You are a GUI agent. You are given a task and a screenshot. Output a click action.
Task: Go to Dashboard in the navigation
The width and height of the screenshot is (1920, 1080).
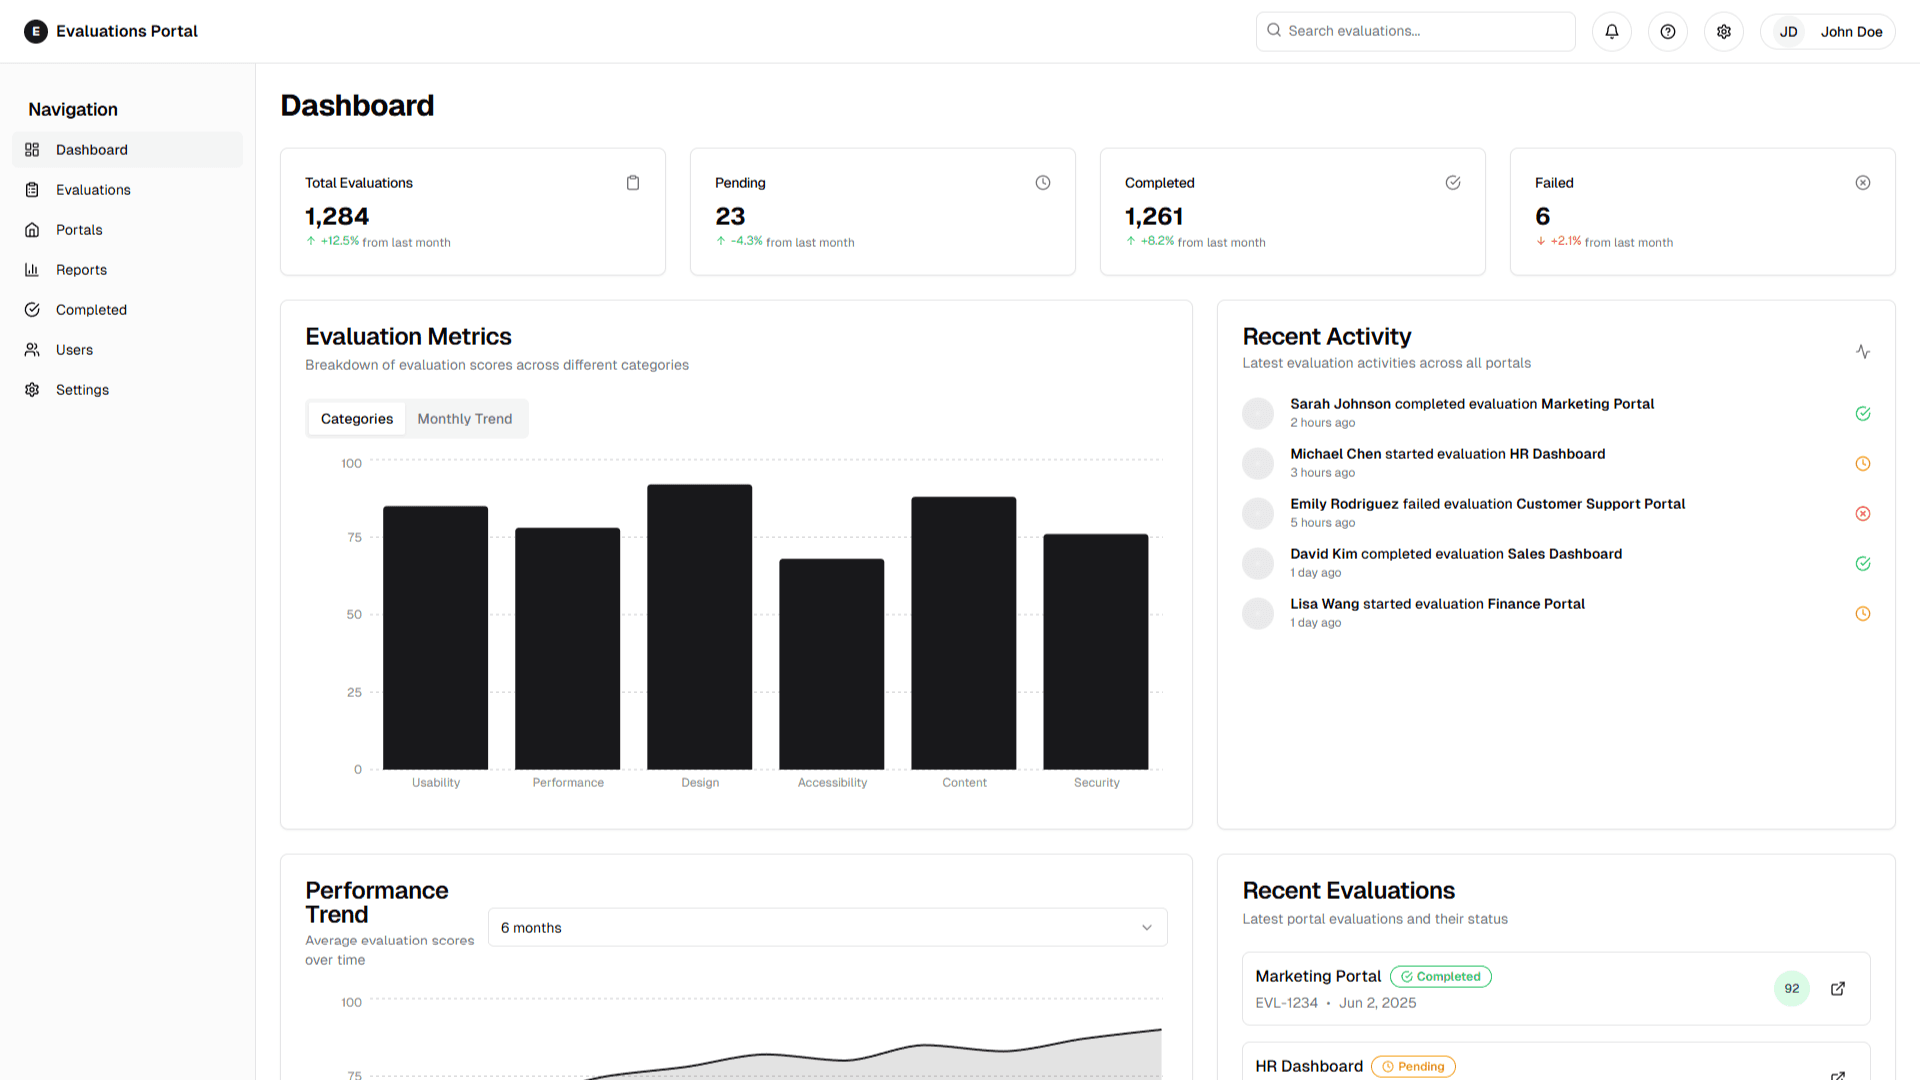click(127, 150)
